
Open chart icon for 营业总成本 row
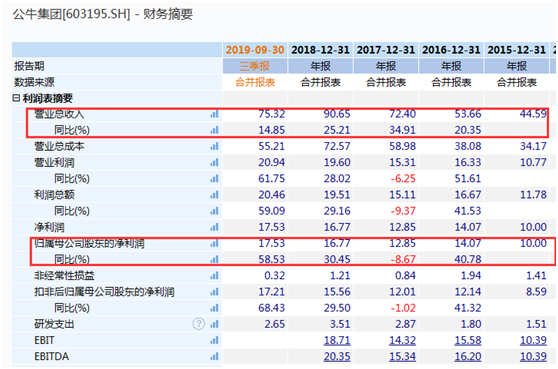click(214, 146)
